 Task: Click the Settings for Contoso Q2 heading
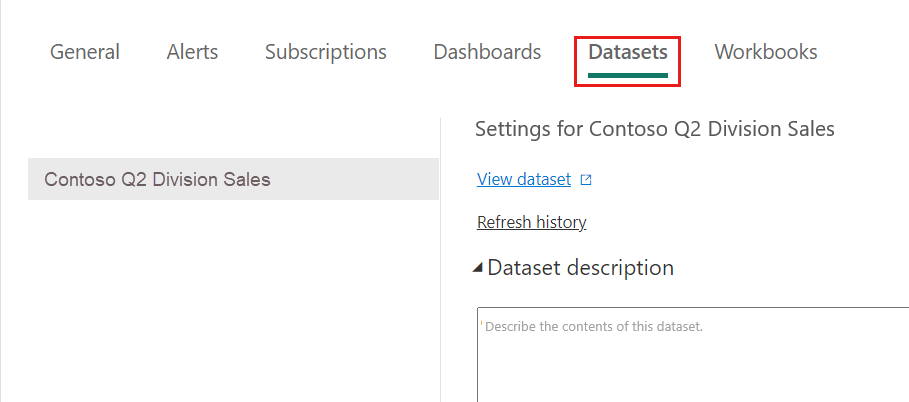654,129
